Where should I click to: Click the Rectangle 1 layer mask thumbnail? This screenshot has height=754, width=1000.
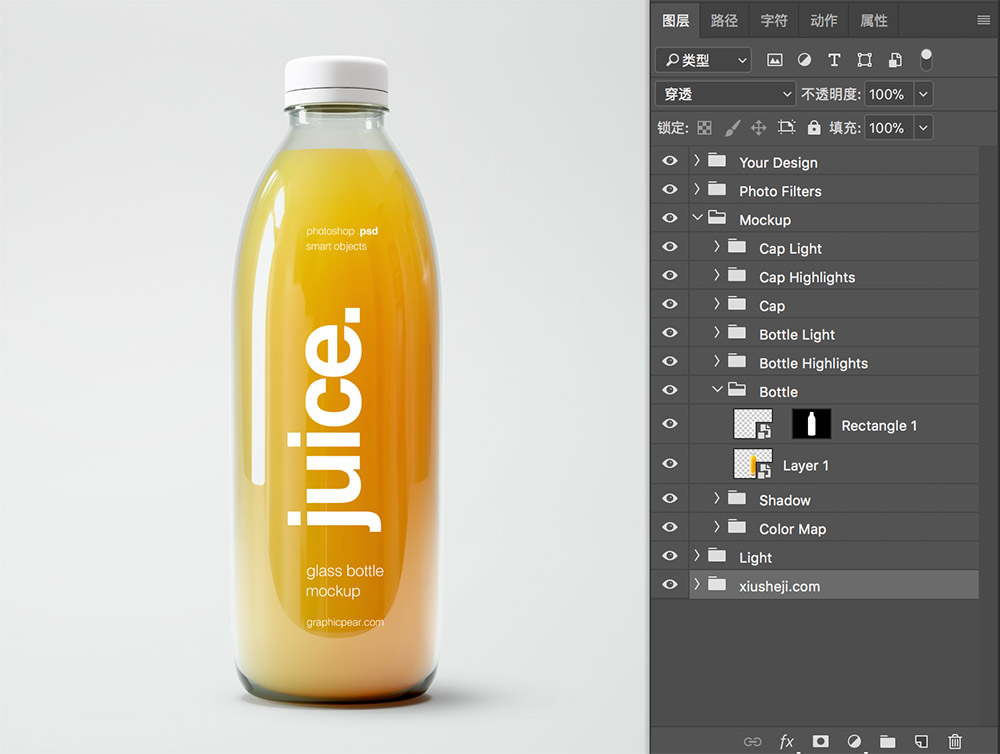[811, 424]
